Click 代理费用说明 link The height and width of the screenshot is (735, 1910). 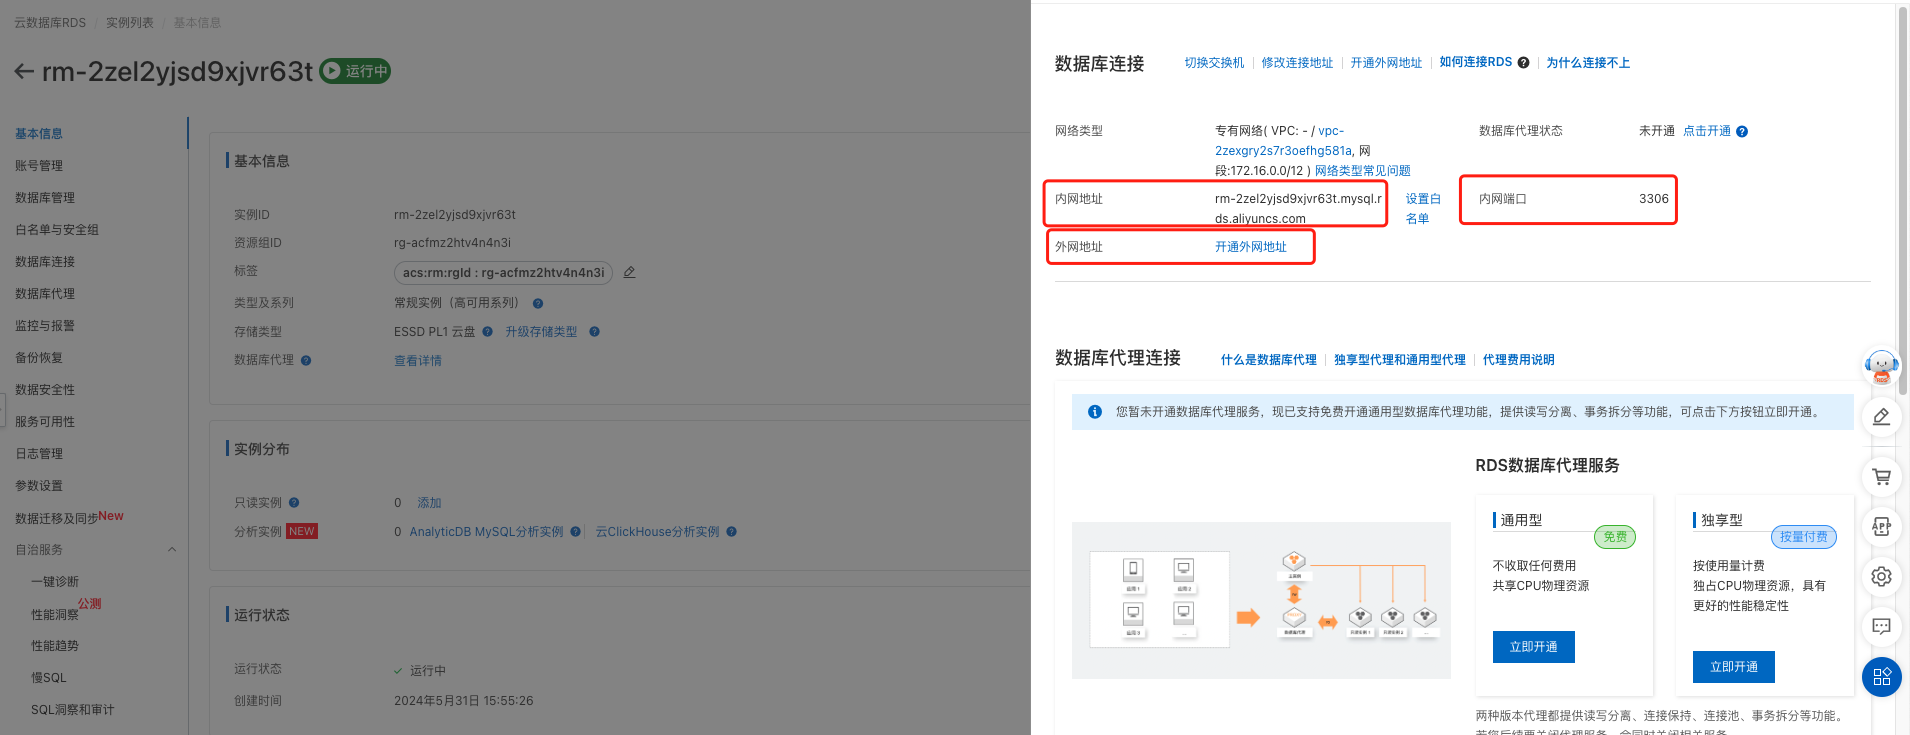point(1518,360)
